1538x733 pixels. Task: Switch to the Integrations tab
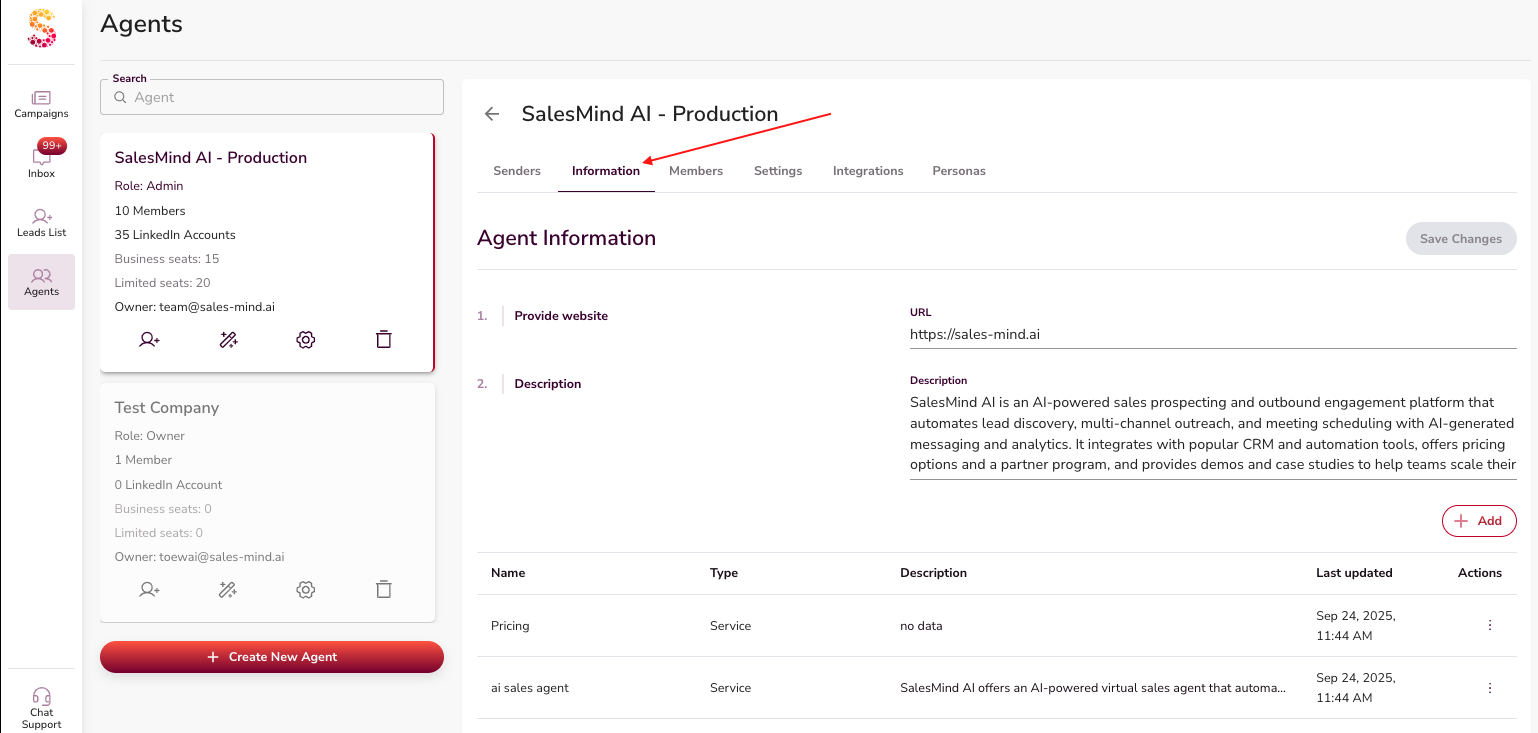tap(868, 171)
